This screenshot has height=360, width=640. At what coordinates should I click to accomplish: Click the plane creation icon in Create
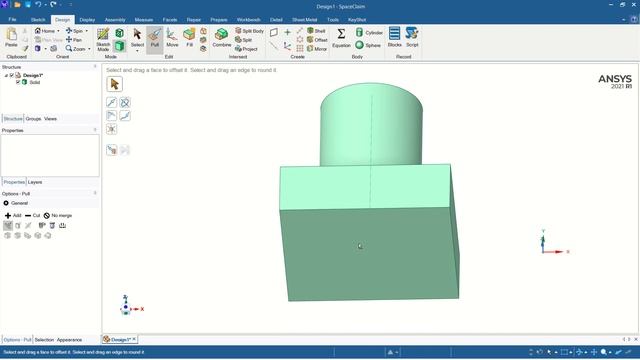point(274,32)
